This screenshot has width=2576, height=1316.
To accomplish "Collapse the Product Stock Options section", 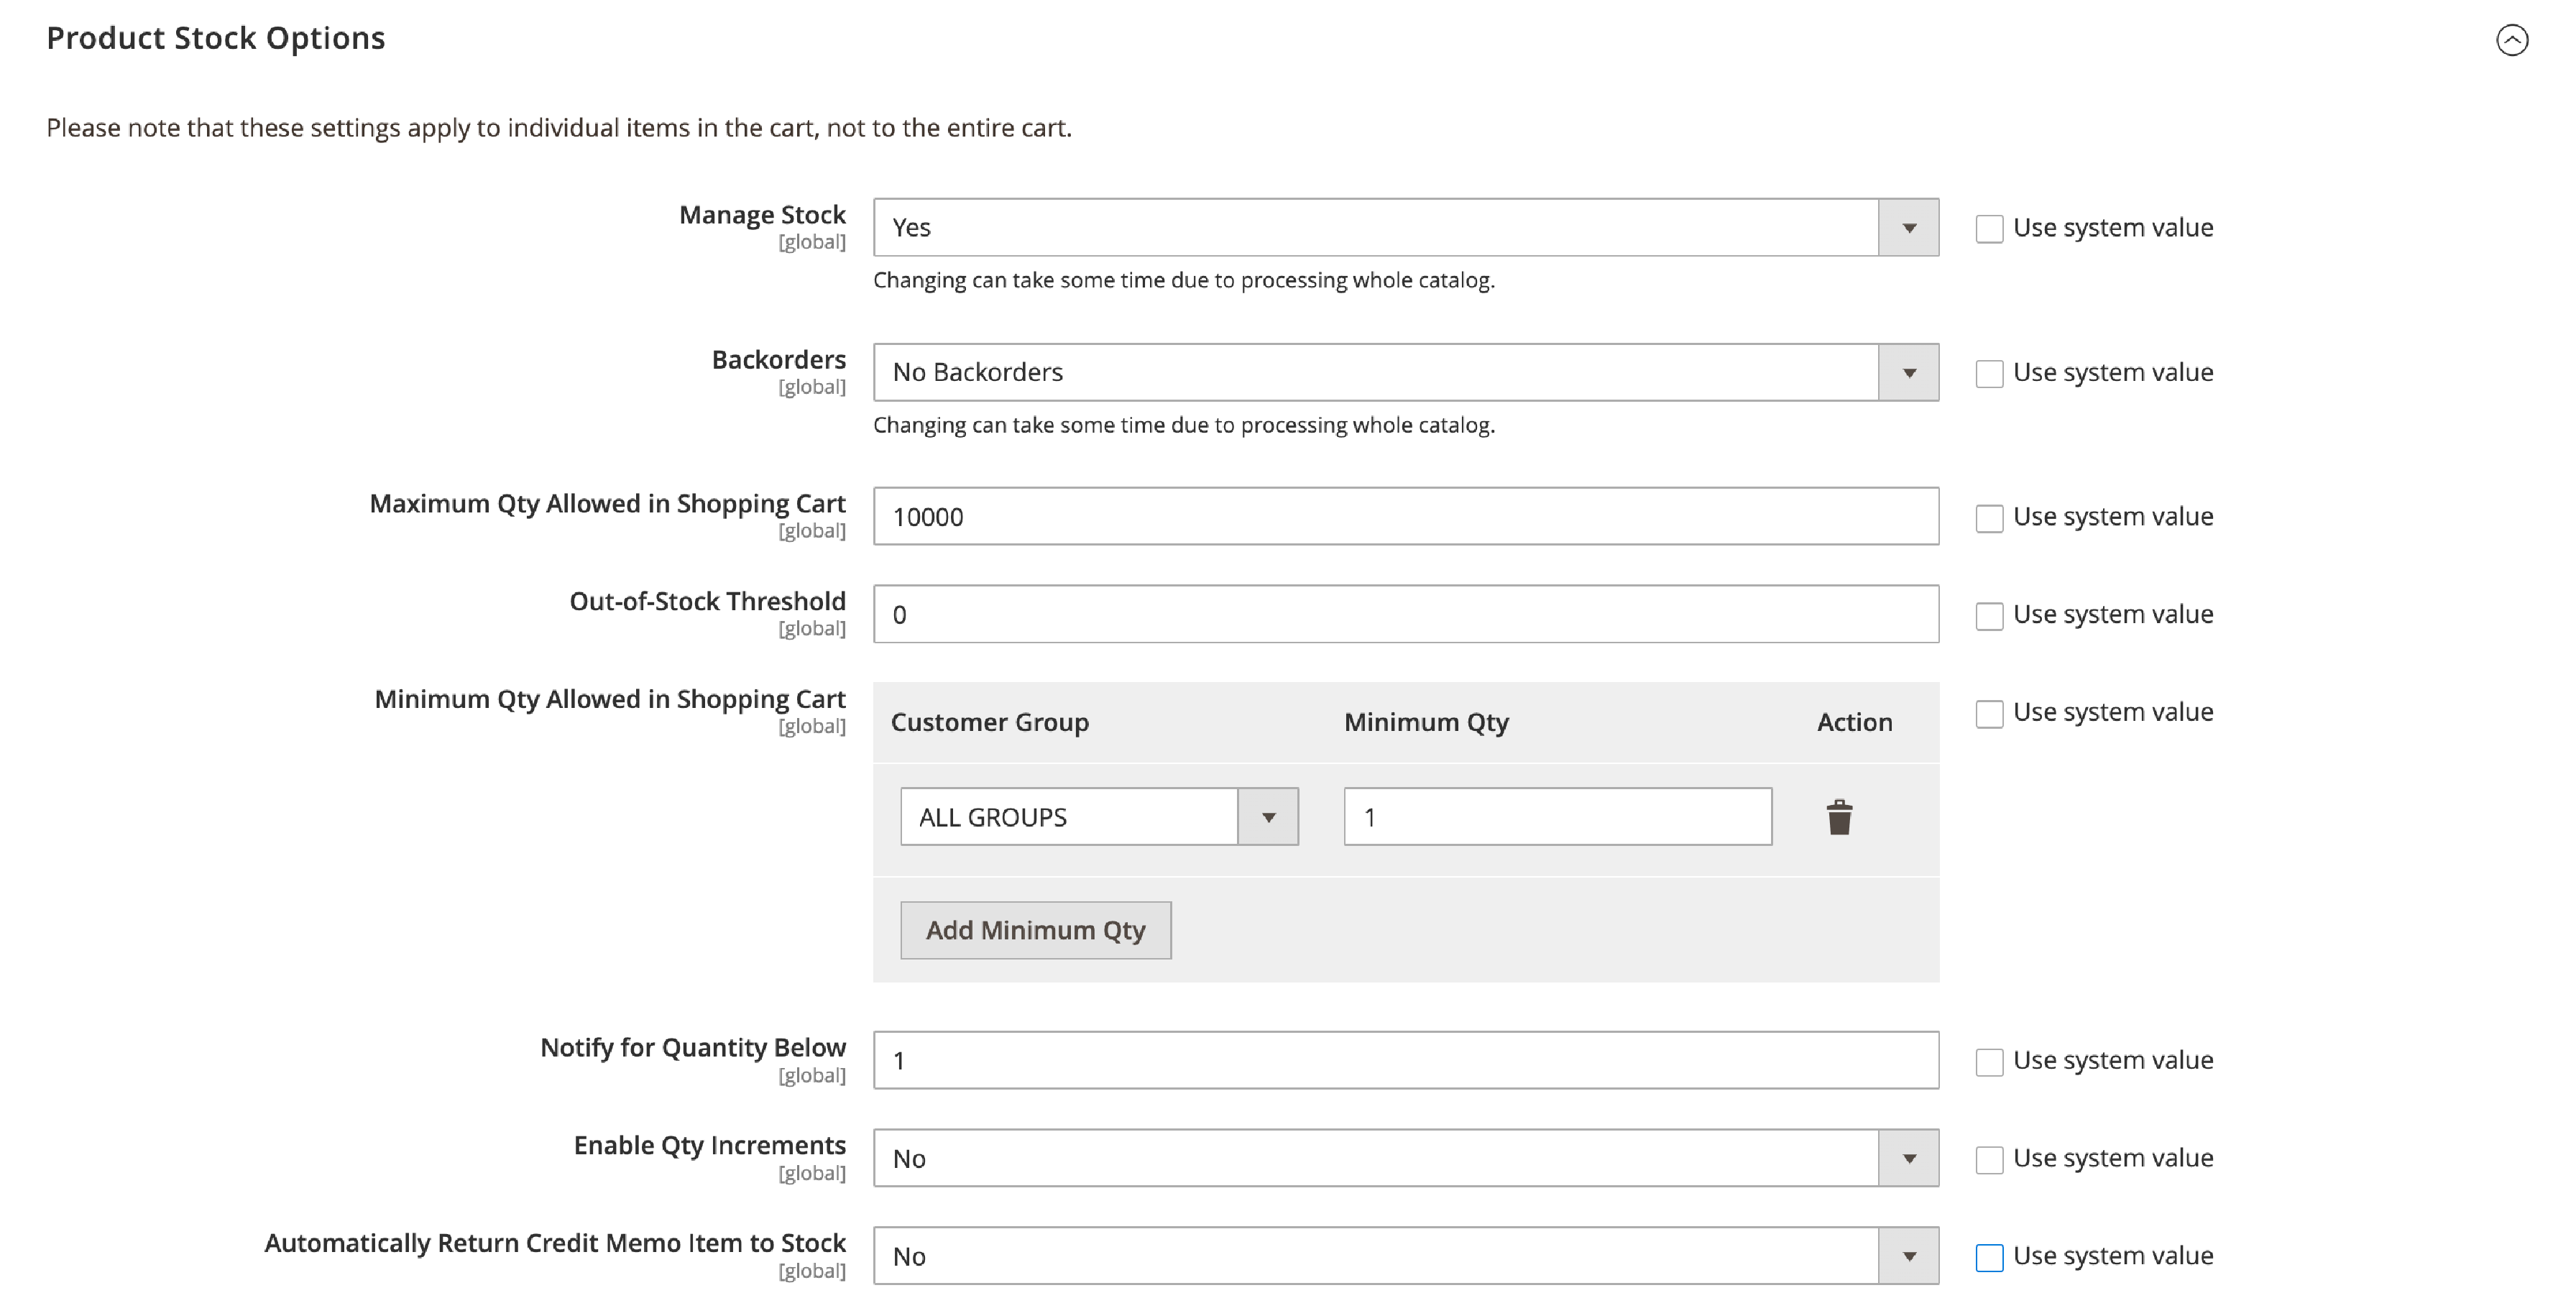I will [2511, 40].
